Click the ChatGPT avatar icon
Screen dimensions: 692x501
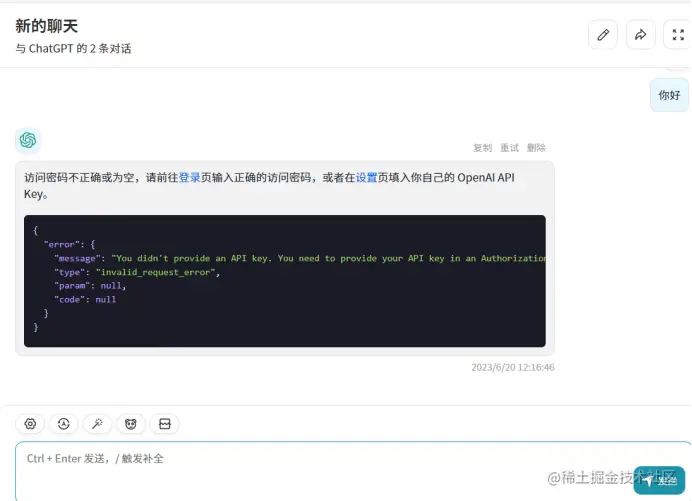[28, 140]
